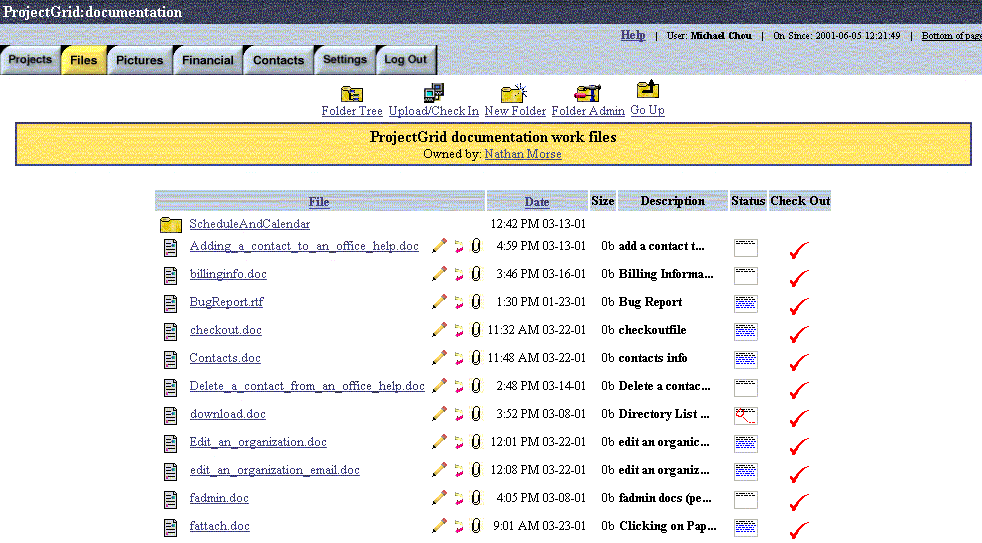This screenshot has width=982, height=543.
Task: Open the BugReport.rtf file link
Action: tap(227, 302)
